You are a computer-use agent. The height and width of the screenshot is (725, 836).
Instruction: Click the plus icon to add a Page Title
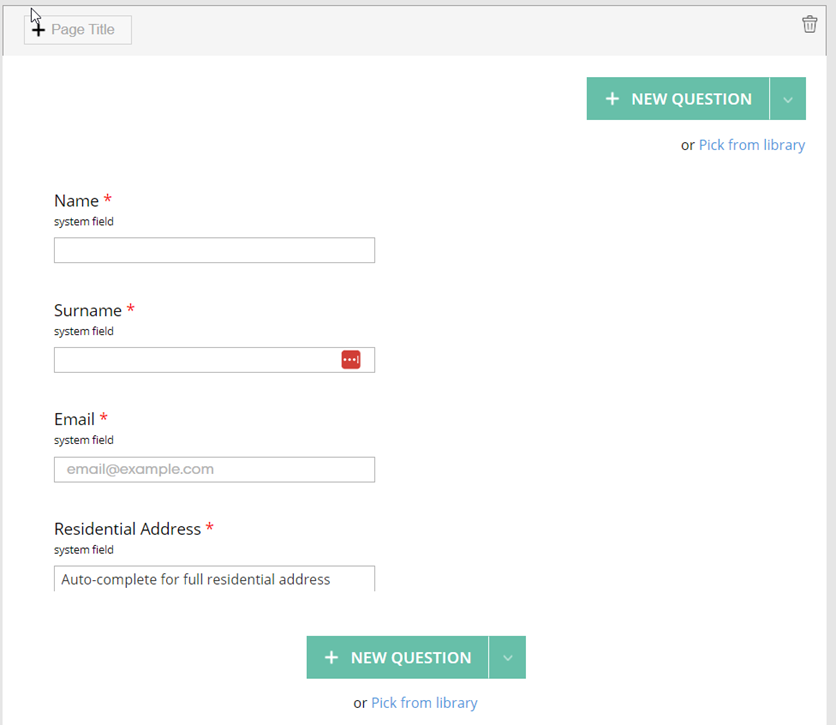[38, 29]
